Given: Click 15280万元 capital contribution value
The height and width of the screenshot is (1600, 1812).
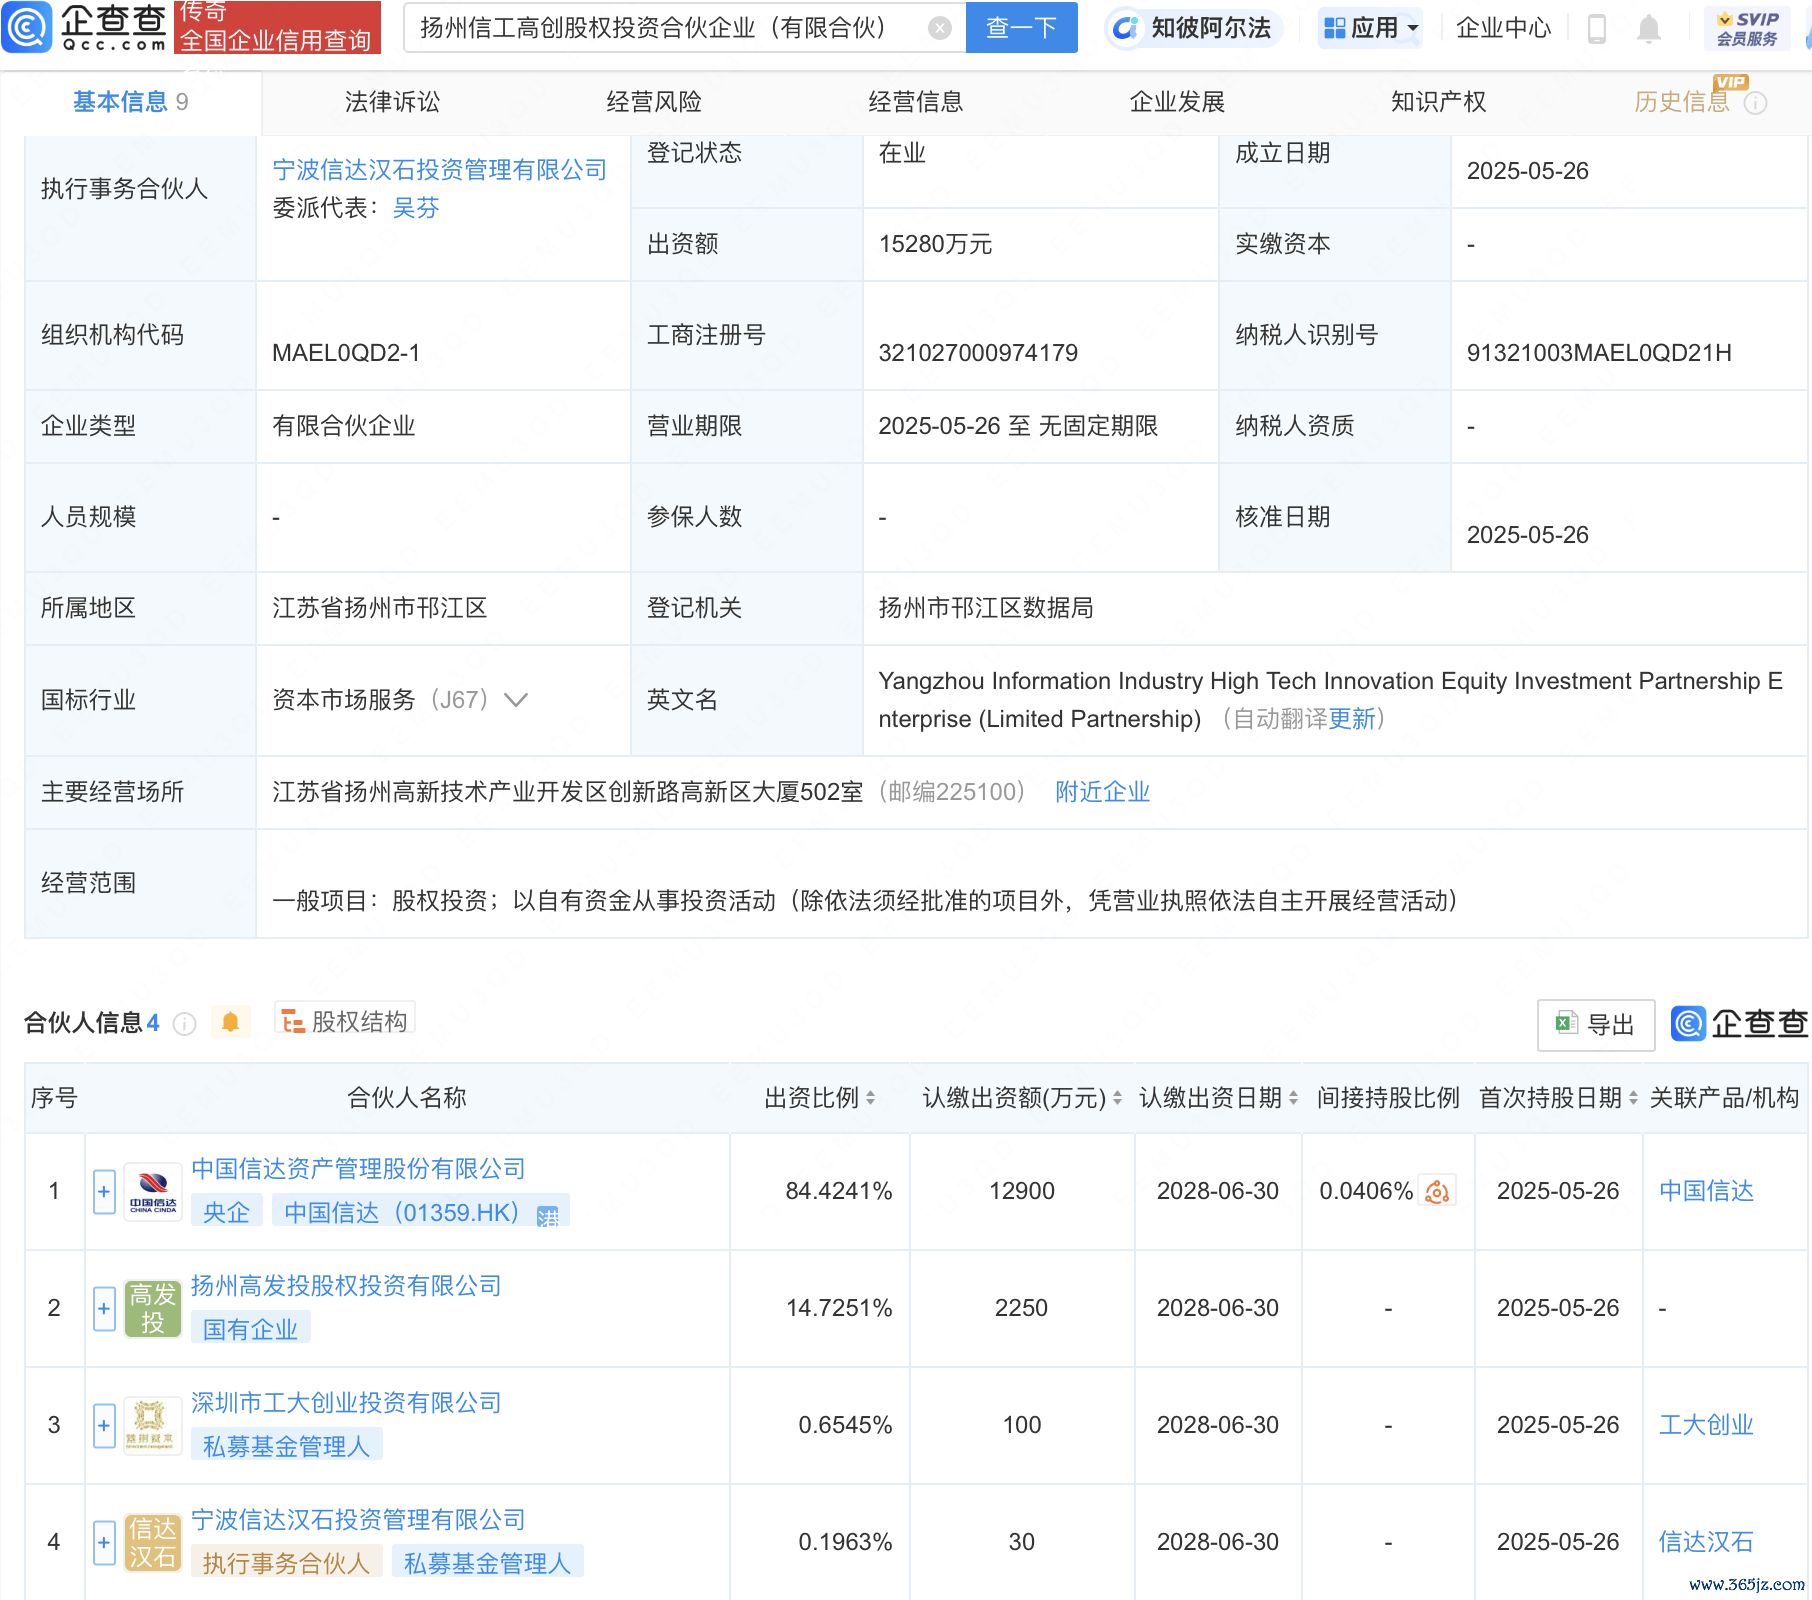Looking at the screenshot, I should (x=935, y=244).
